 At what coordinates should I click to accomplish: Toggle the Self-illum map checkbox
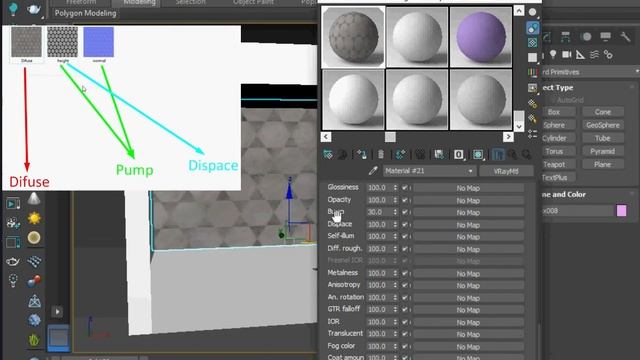tap(404, 236)
